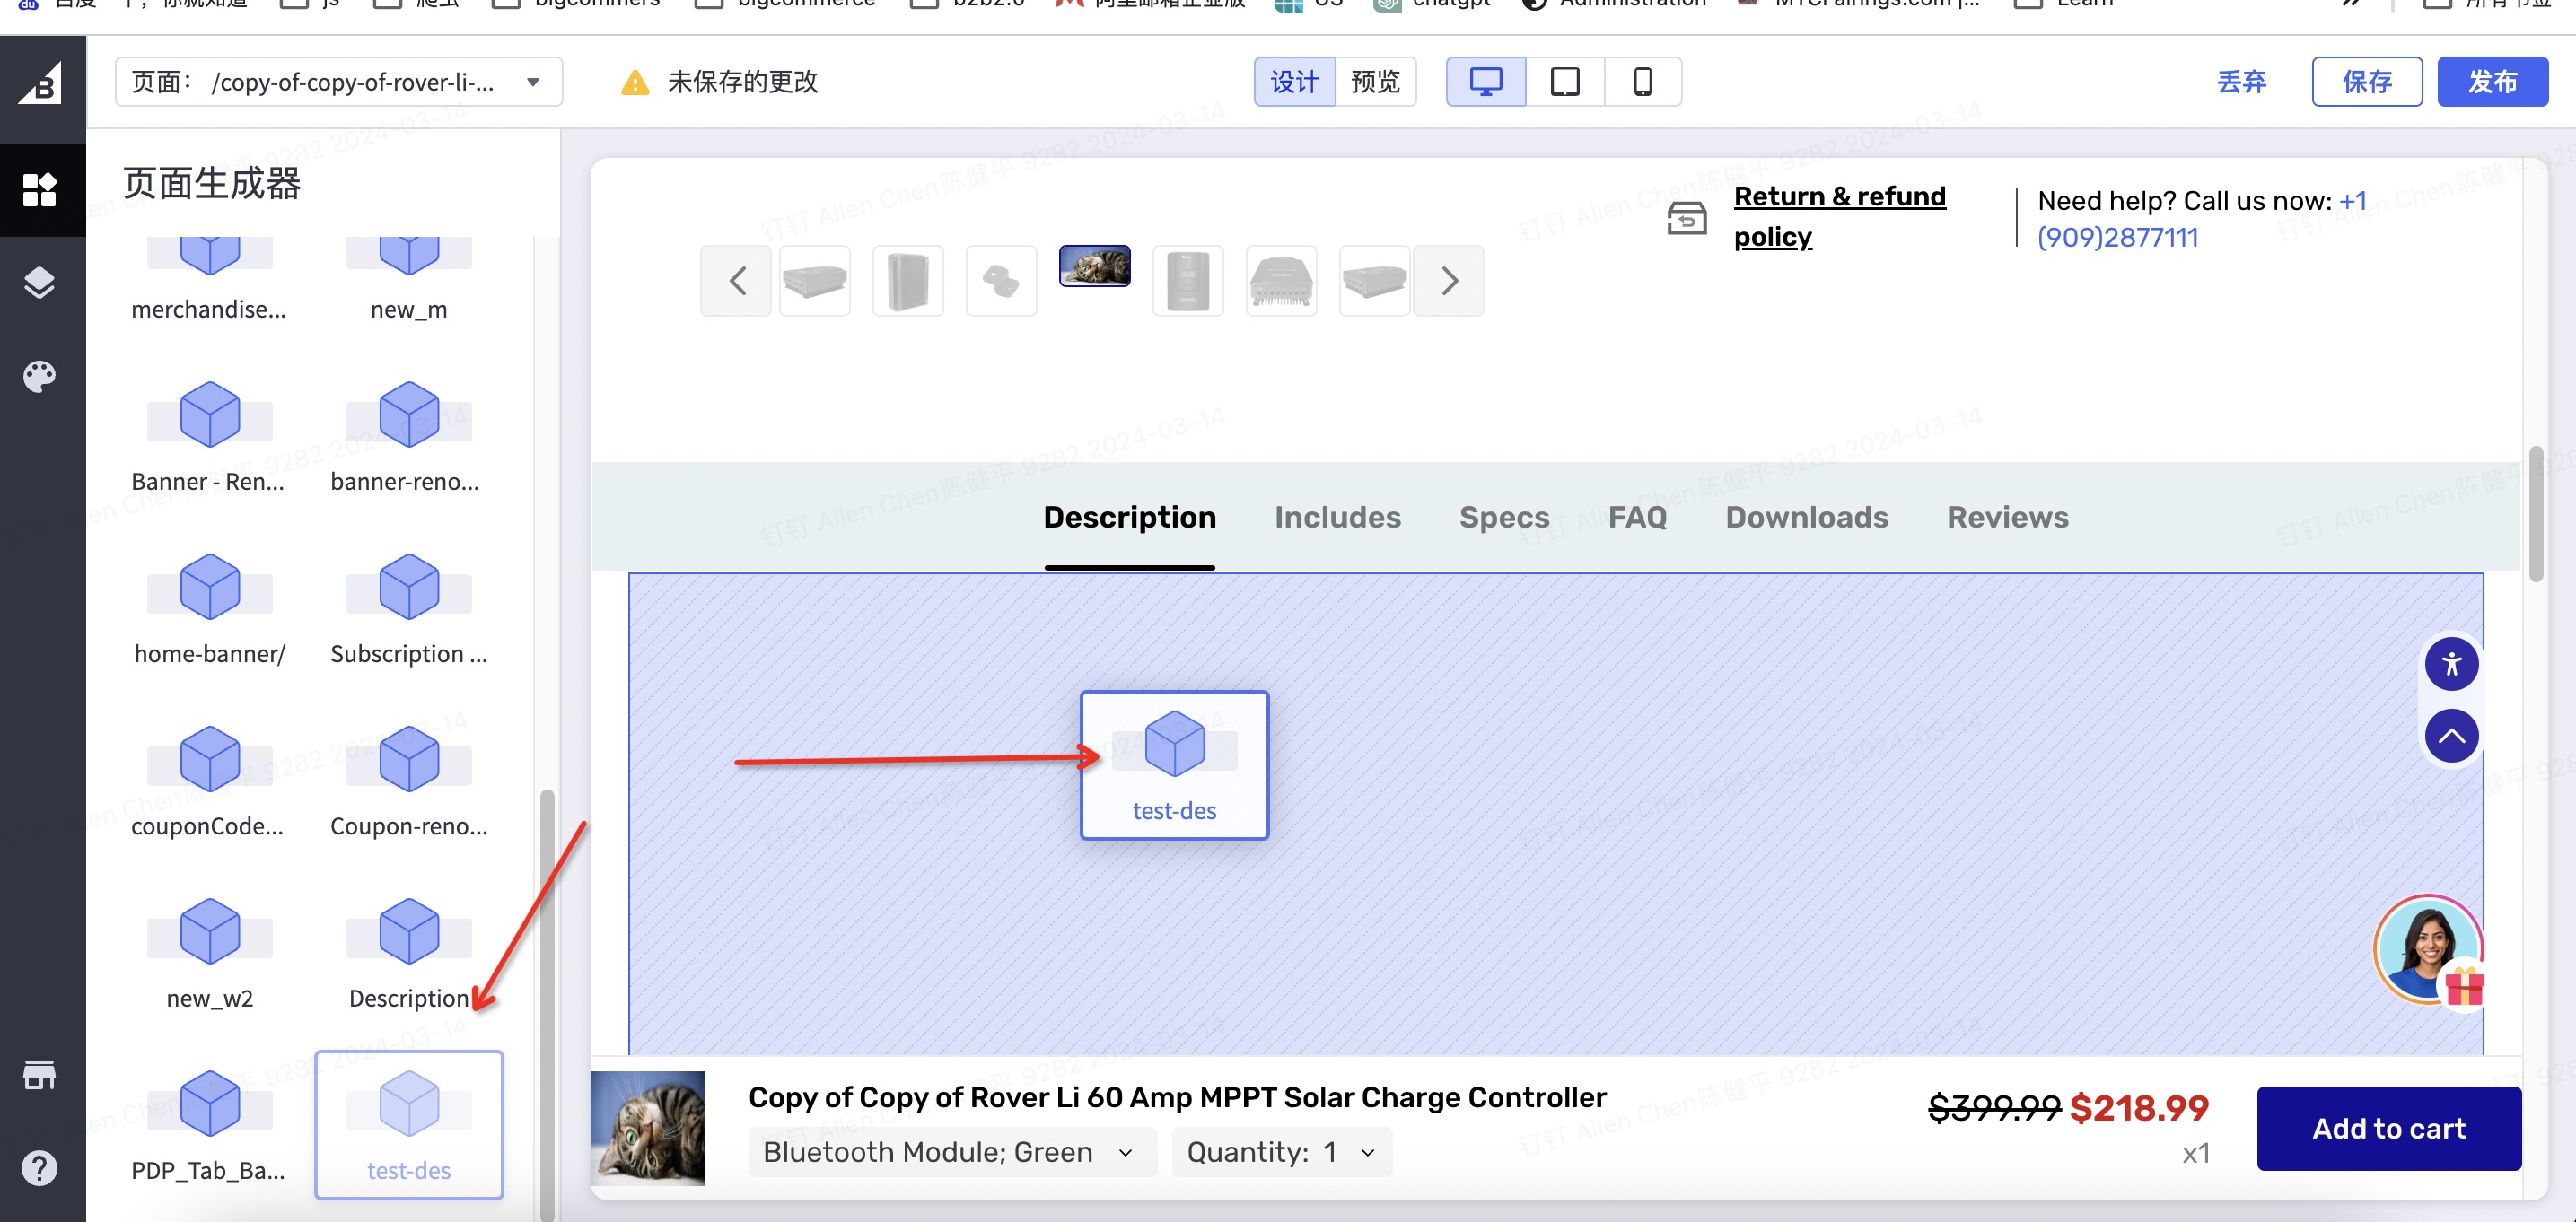Click the 丢弃 discard button

pos(2241,81)
